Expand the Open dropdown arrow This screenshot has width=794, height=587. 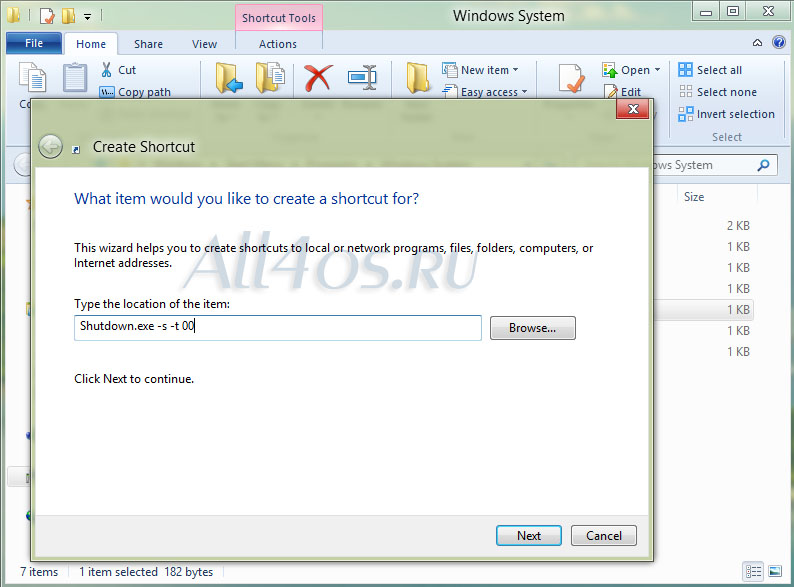pos(657,70)
